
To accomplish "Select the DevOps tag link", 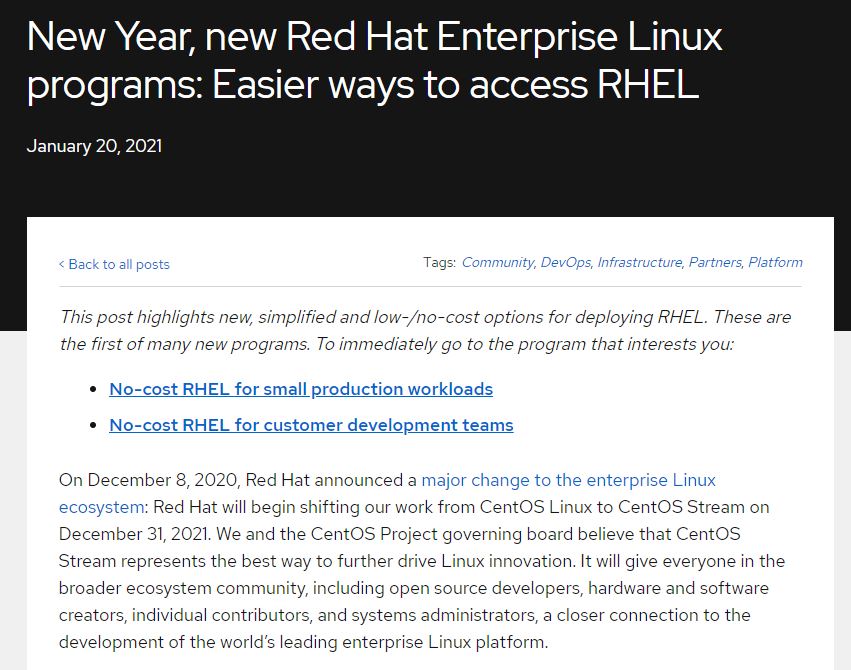I will point(565,262).
